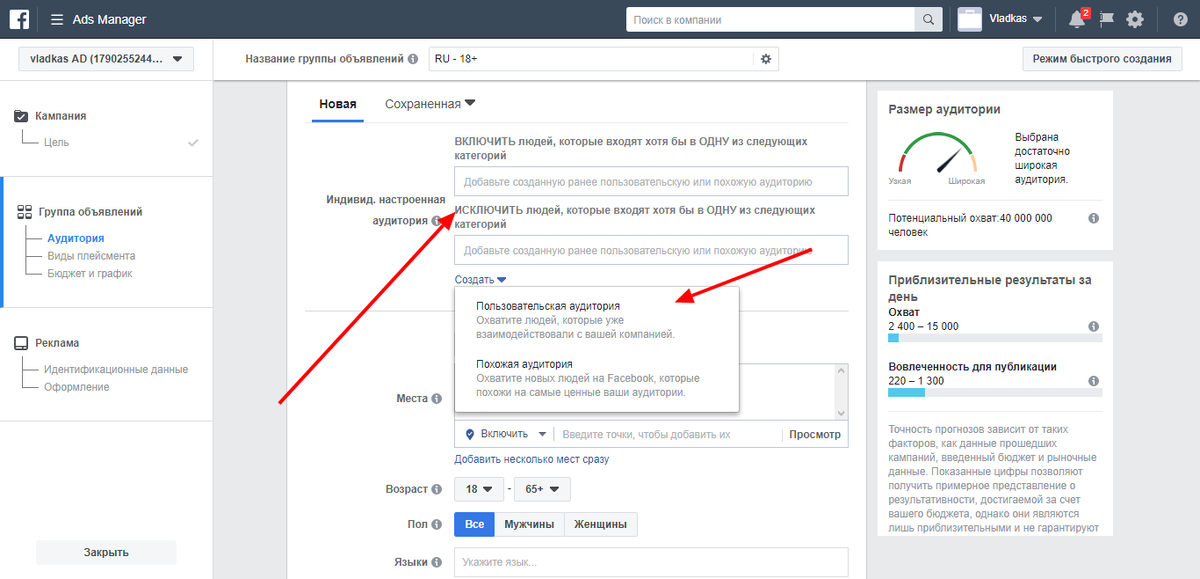Screen dimensions: 1200x579
Task: Click Добавить несколько мест сразу link
Action: pos(531,459)
